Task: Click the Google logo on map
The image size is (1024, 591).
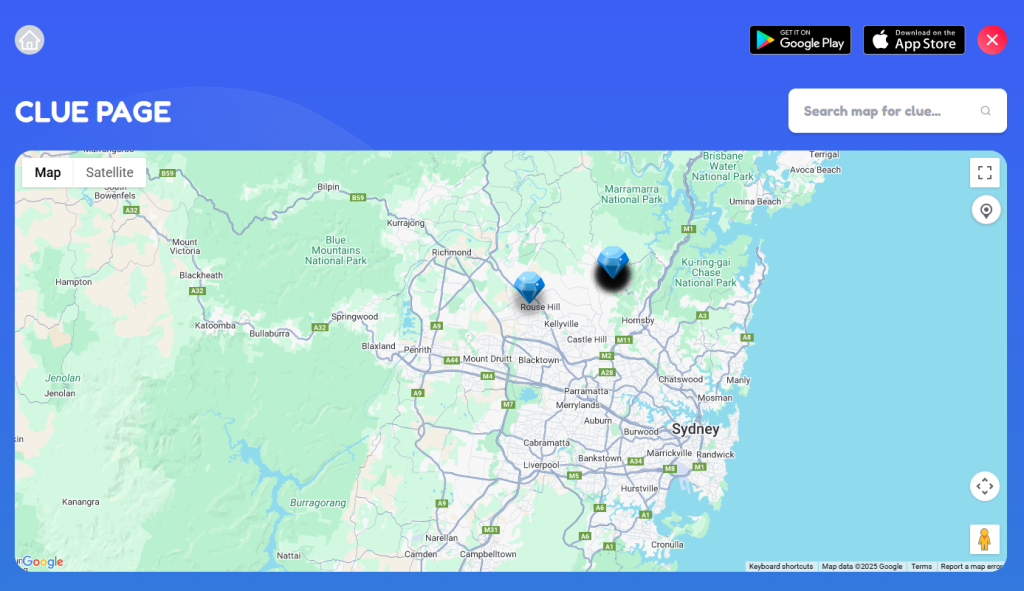Action: coord(43,562)
